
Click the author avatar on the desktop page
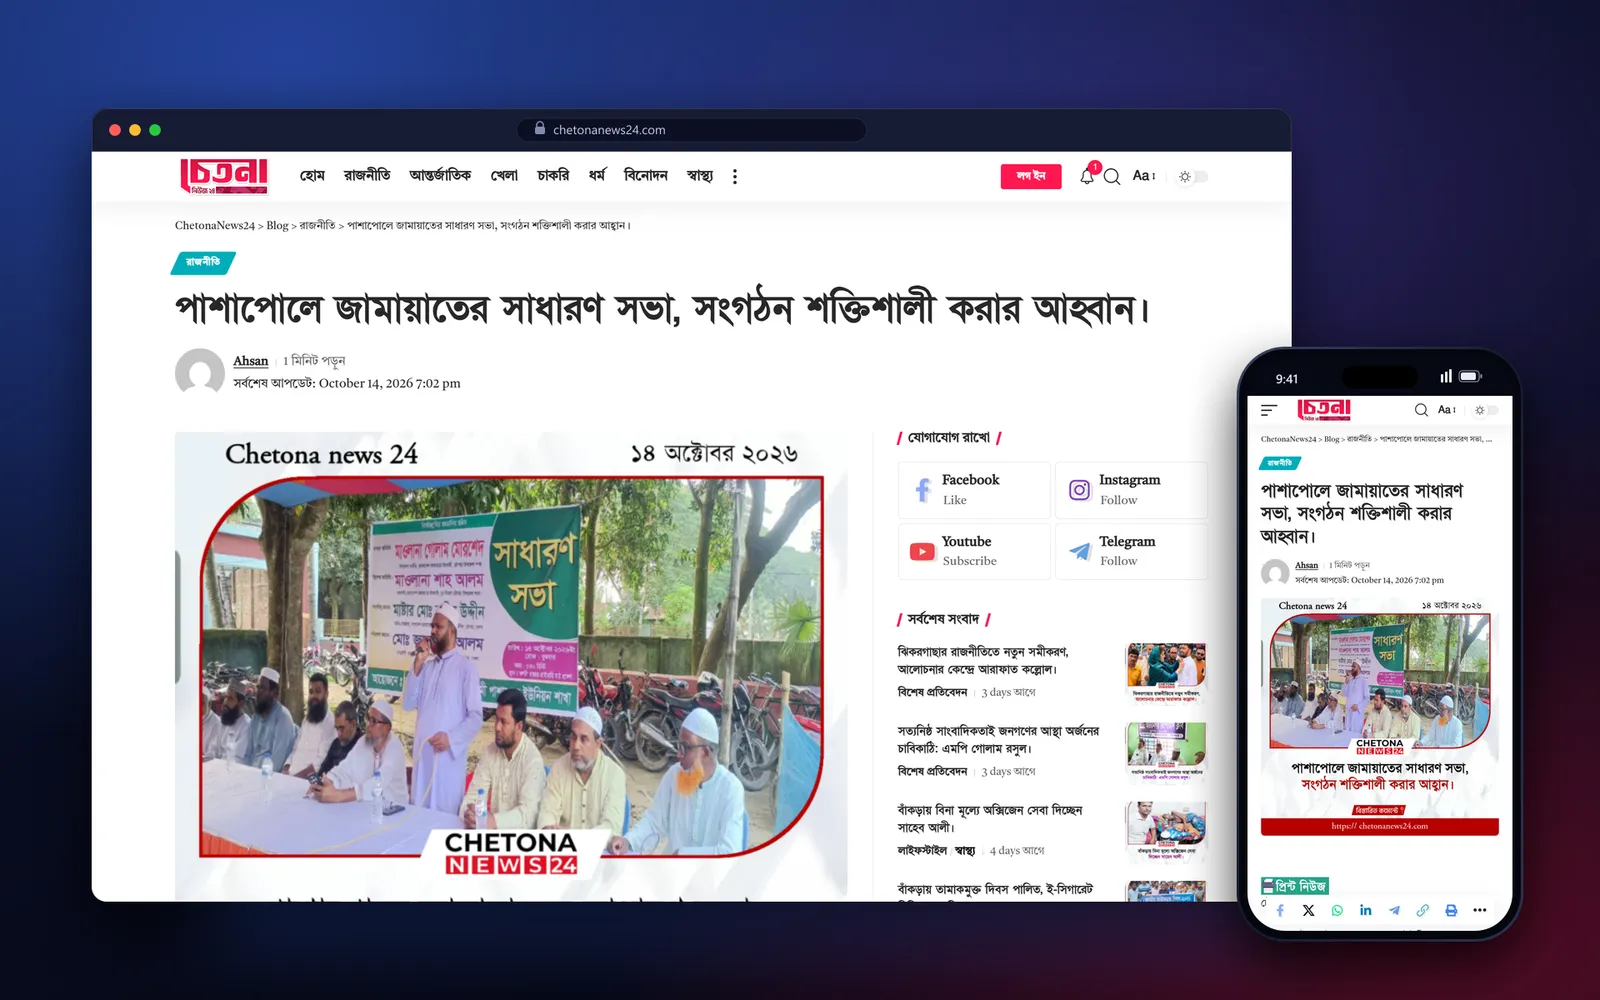pos(200,373)
